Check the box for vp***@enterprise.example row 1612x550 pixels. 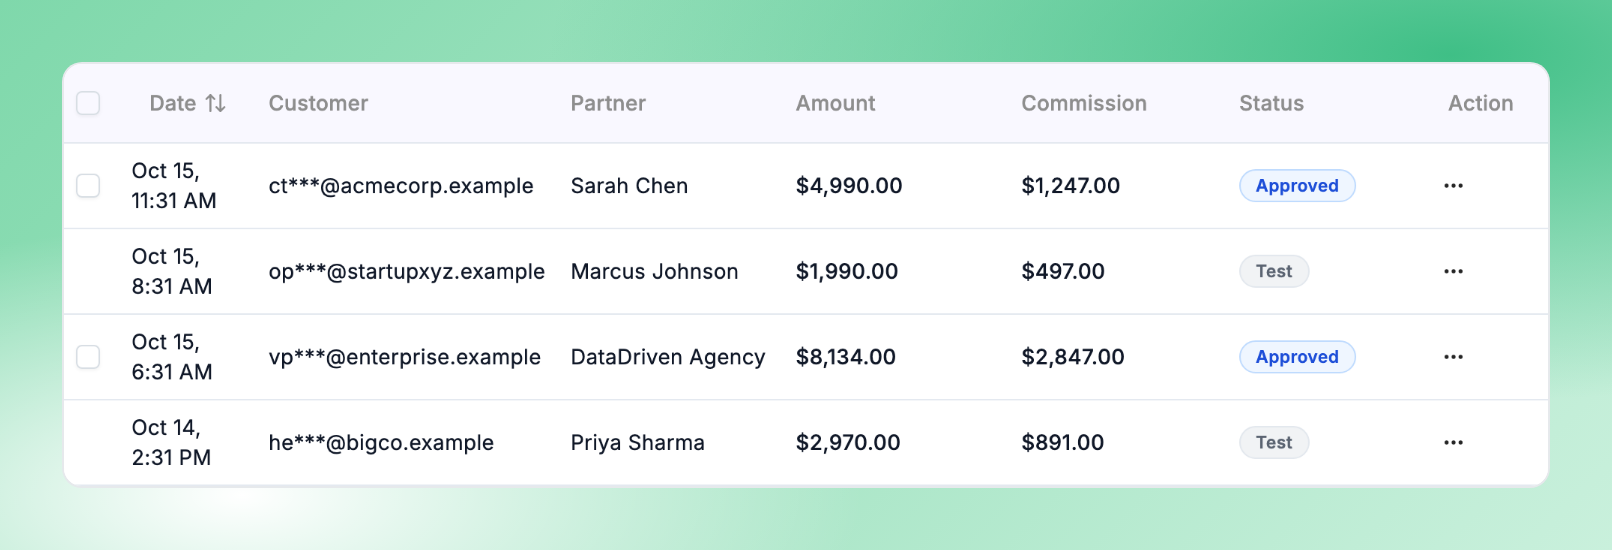[88, 357]
